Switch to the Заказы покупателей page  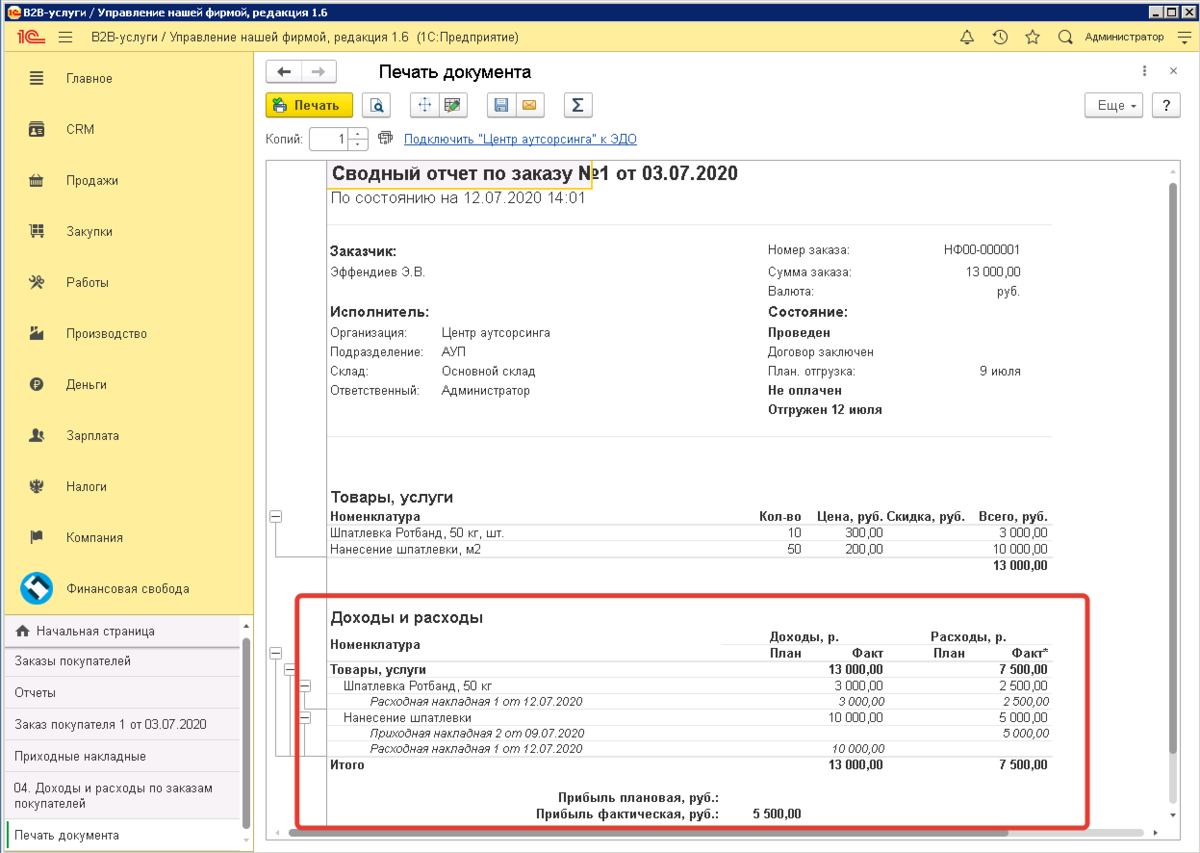click(x=120, y=661)
